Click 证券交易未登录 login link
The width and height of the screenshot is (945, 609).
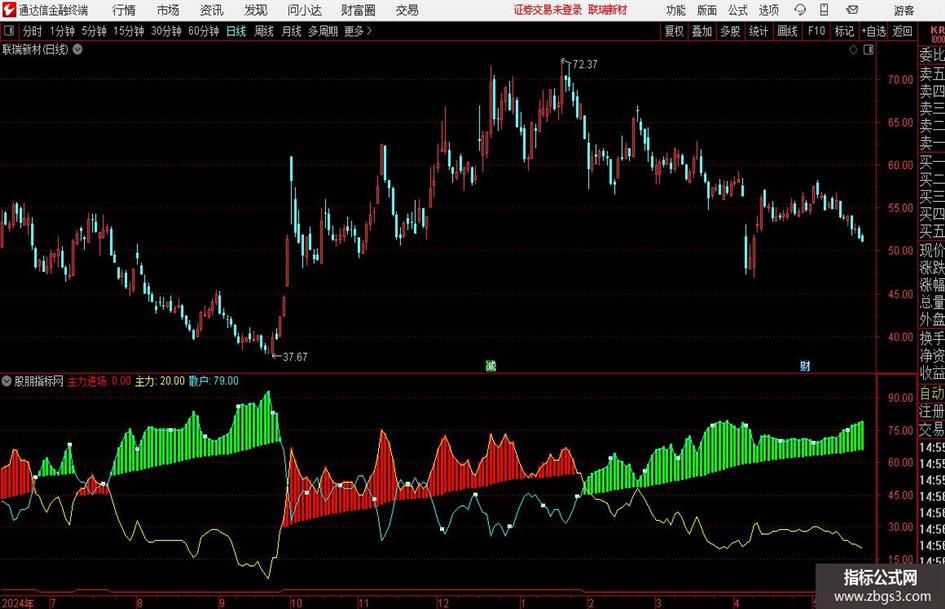tap(548, 10)
